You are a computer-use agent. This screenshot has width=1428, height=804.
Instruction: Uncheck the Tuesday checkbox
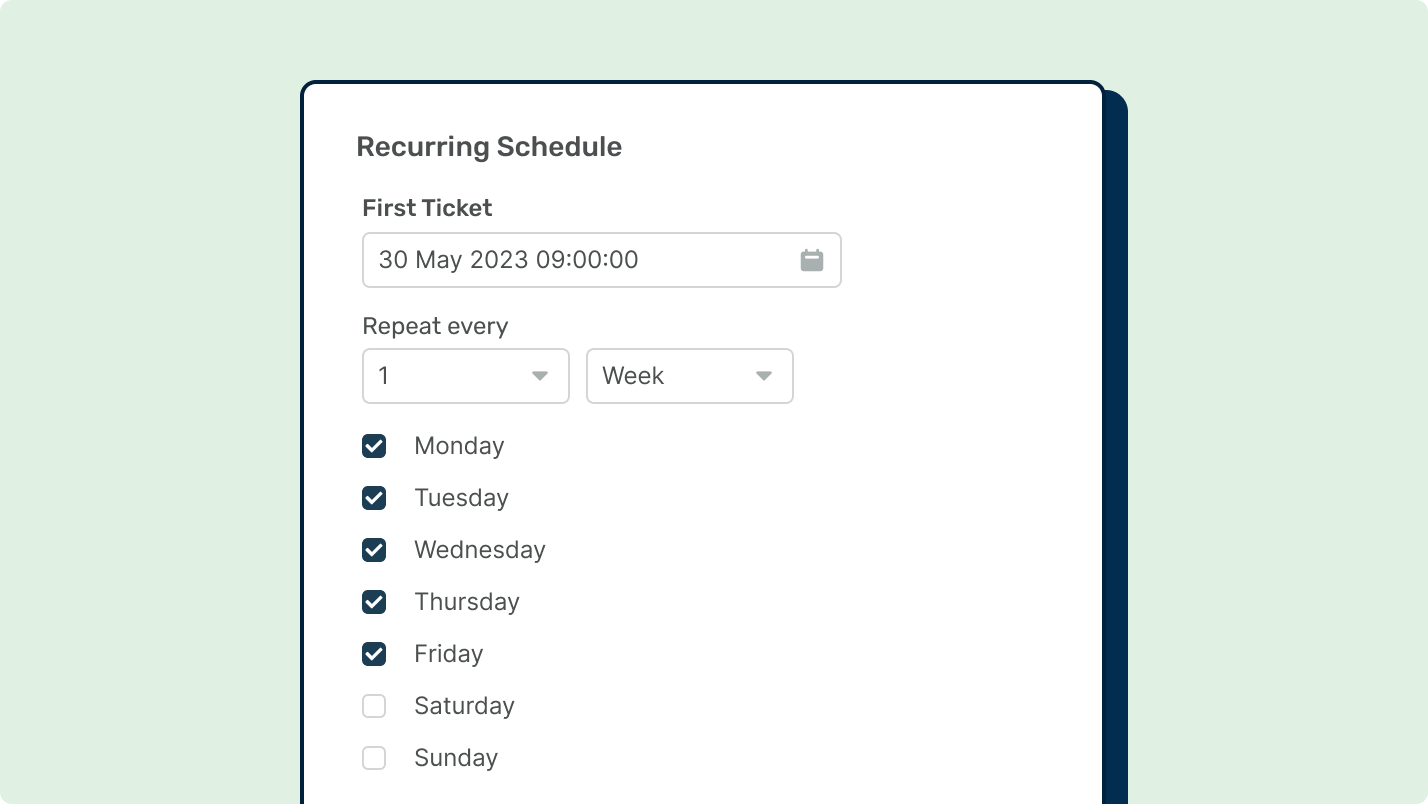pyautogui.click(x=374, y=498)
